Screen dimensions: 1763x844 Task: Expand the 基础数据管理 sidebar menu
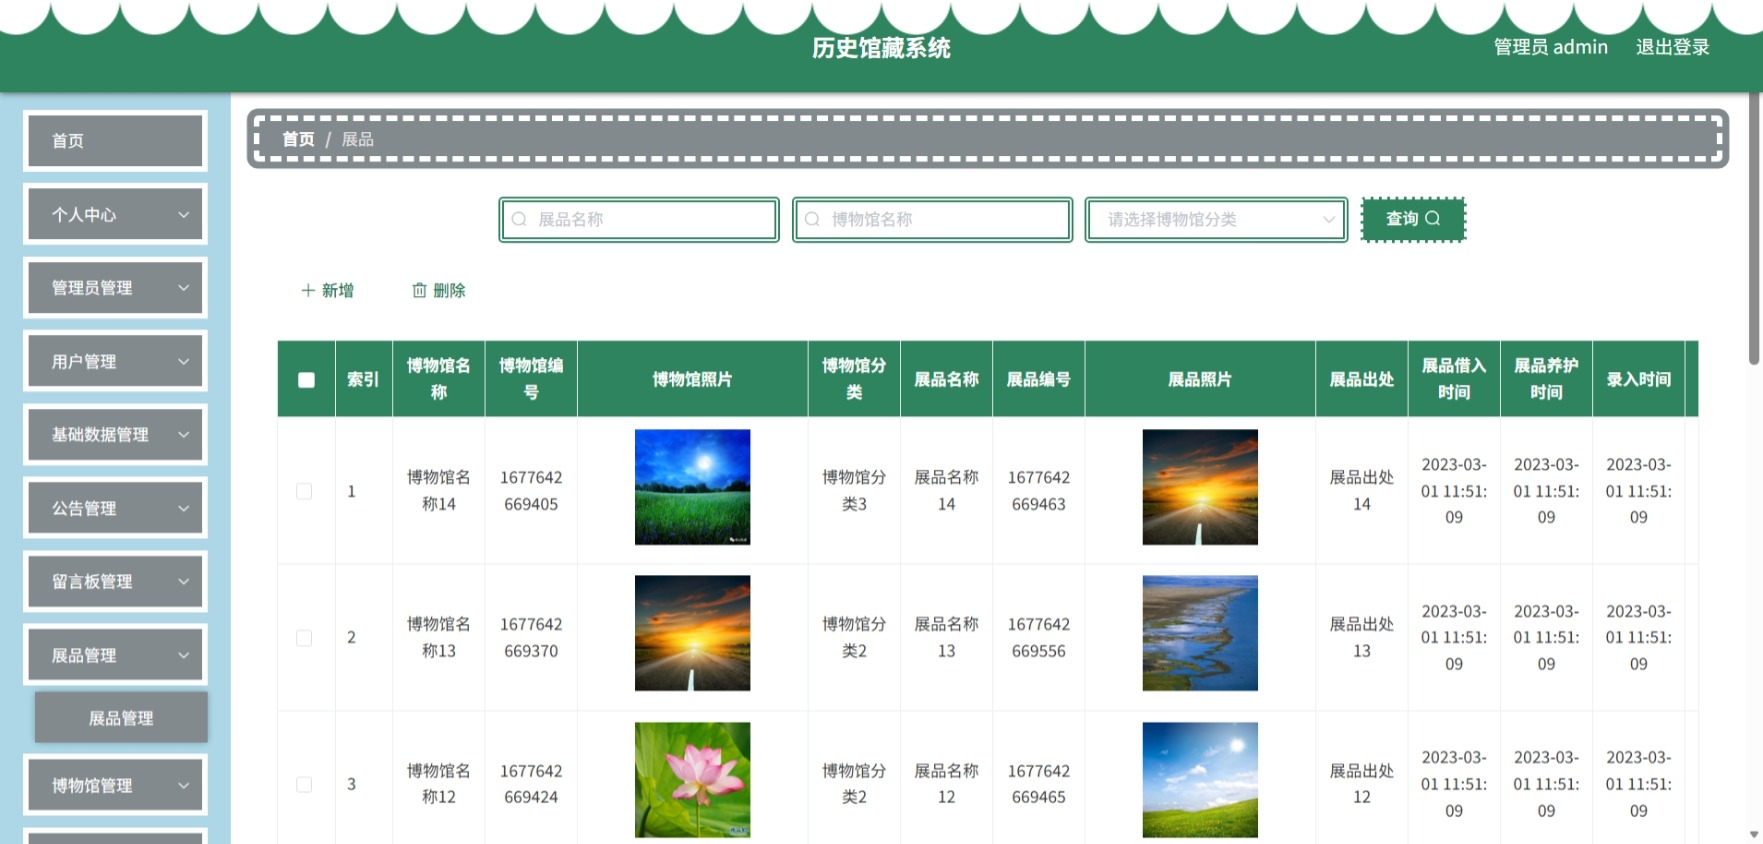[x=116, y=434]
